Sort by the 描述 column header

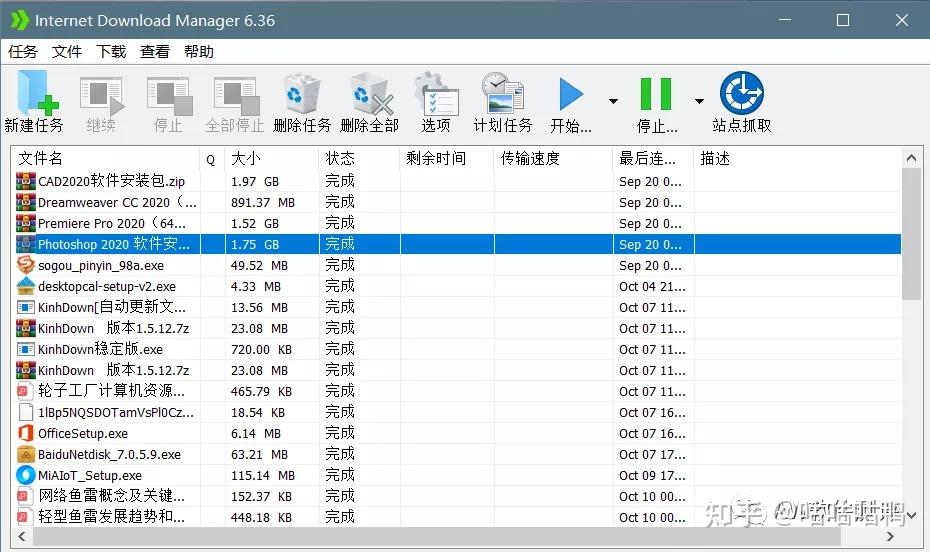pos(797,158)
